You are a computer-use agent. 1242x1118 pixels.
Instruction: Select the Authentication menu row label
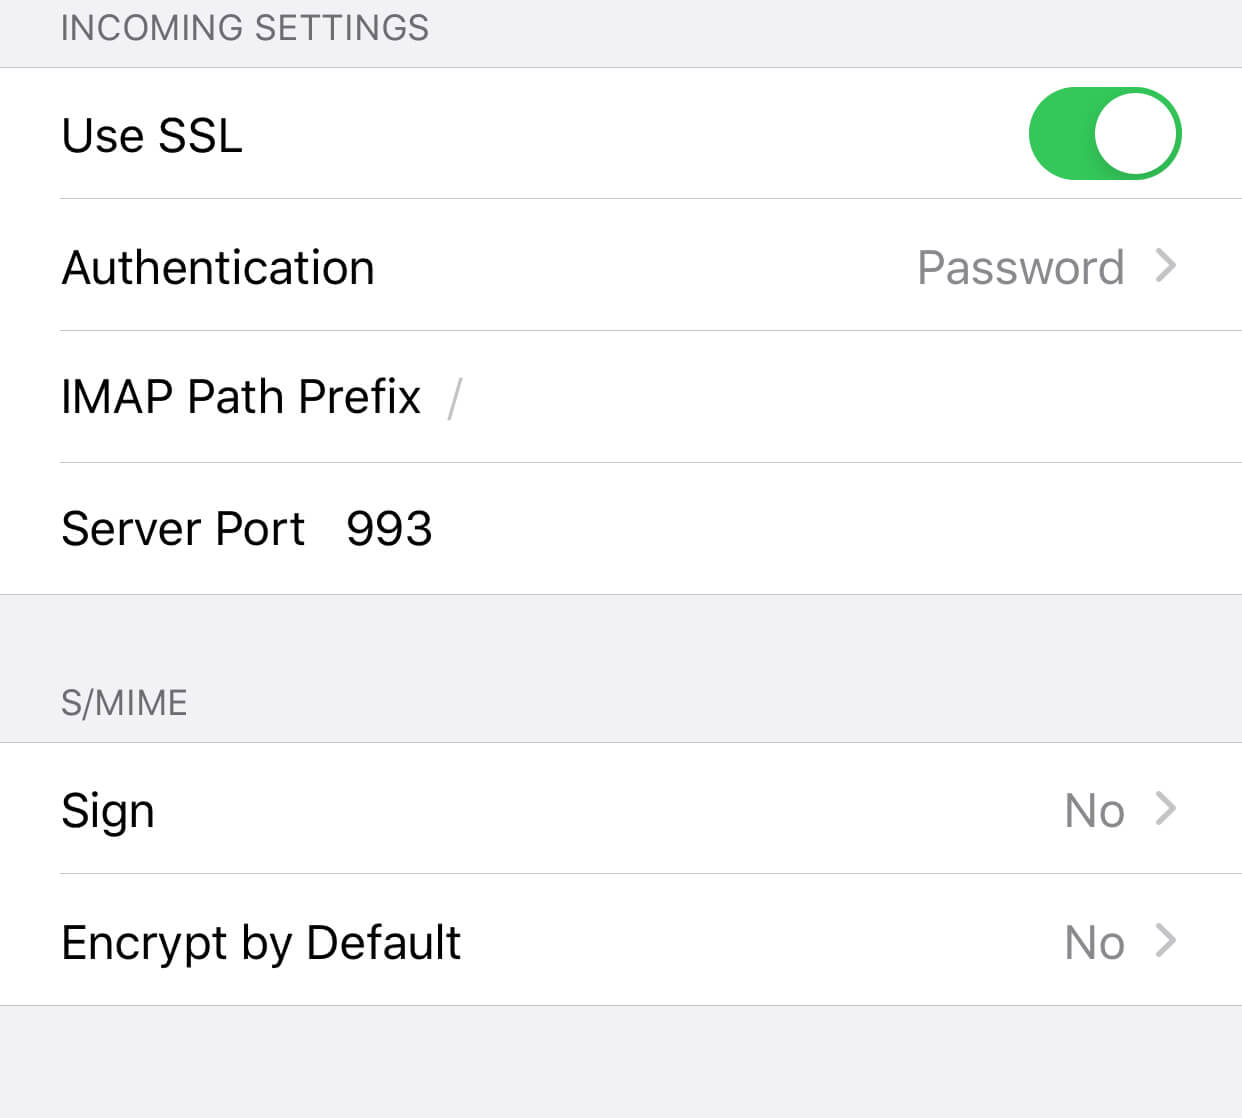(x=218, y=268)
